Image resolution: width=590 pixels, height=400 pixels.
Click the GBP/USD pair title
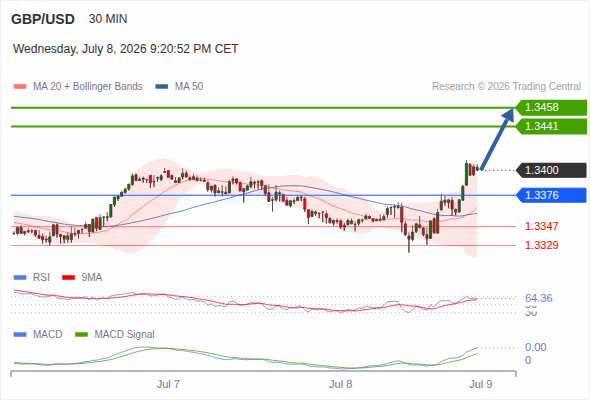43,19
